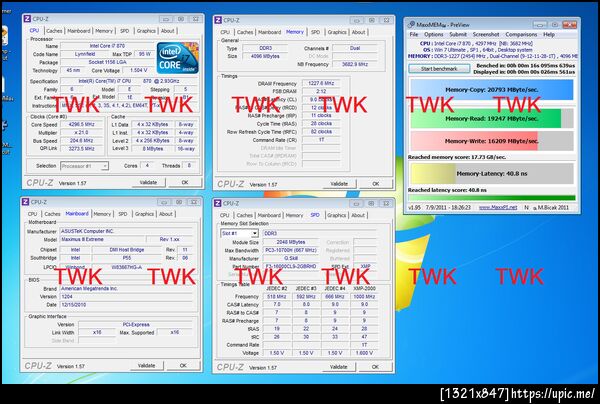This screenshot has height=404, width=600.
Task: Click the Memory-Latency result bar
Action: (492, 174)
